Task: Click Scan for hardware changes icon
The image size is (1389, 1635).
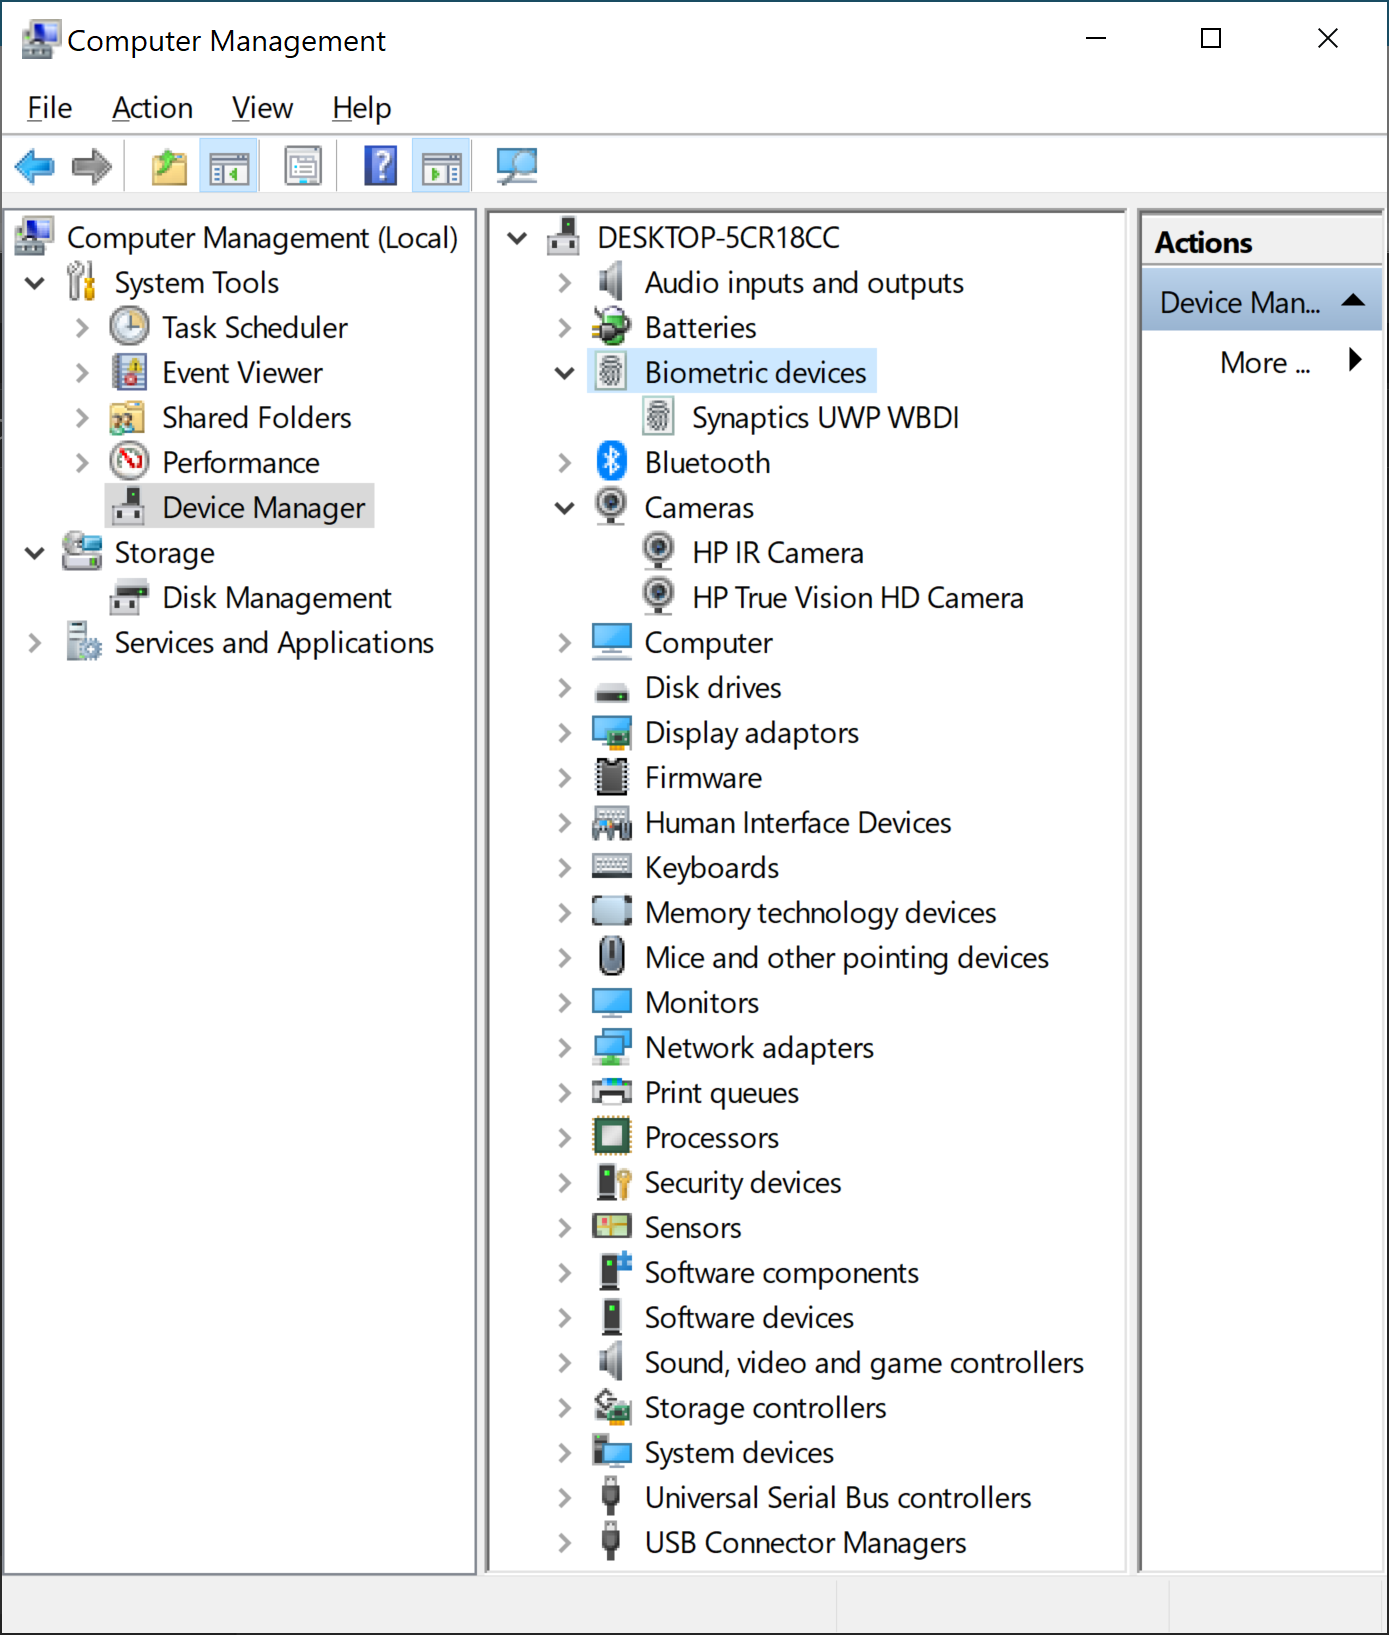Action: [x=517, y=166]
